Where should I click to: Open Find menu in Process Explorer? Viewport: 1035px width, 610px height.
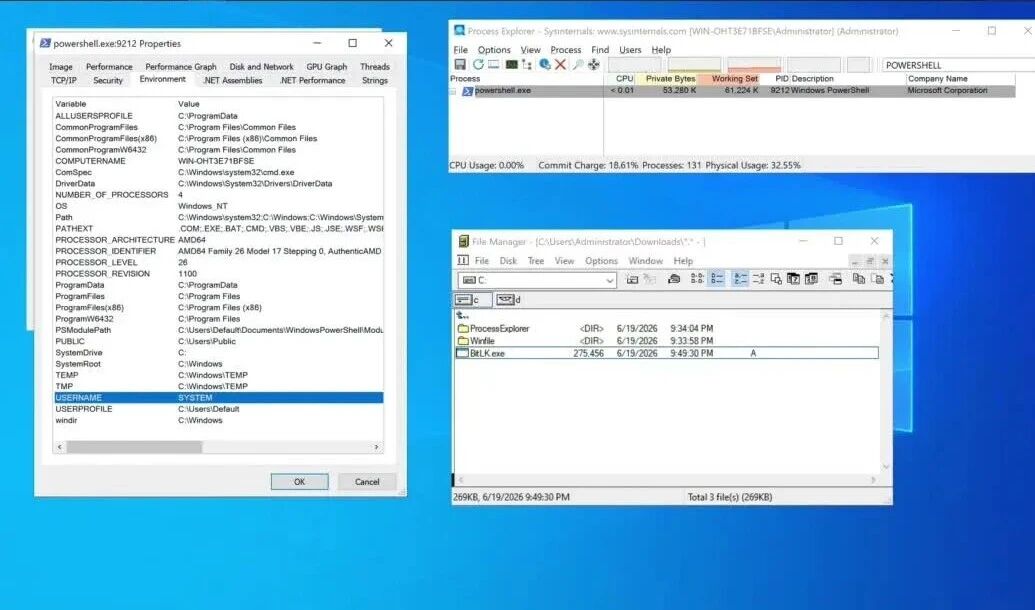[x=600, y=50]
